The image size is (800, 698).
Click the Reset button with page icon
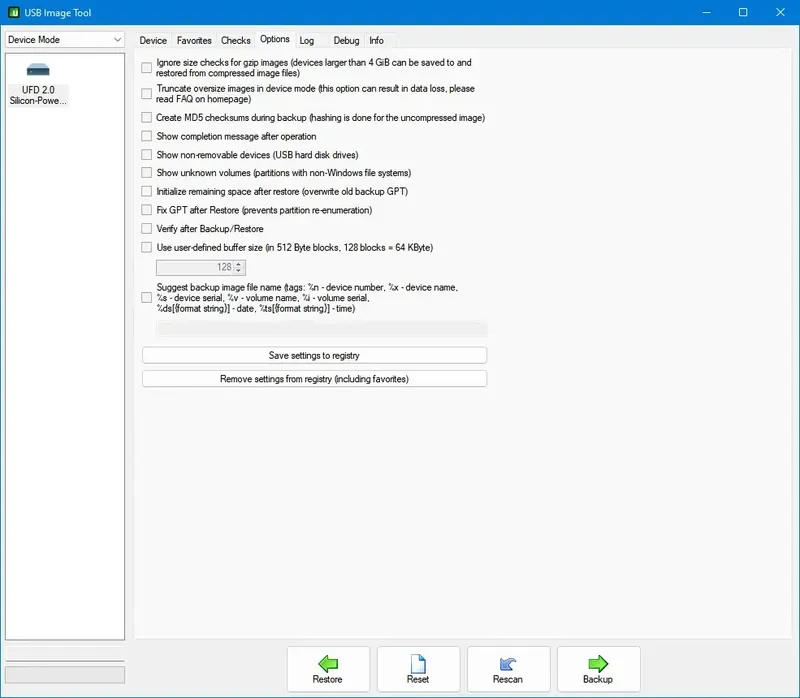(418, 669)
